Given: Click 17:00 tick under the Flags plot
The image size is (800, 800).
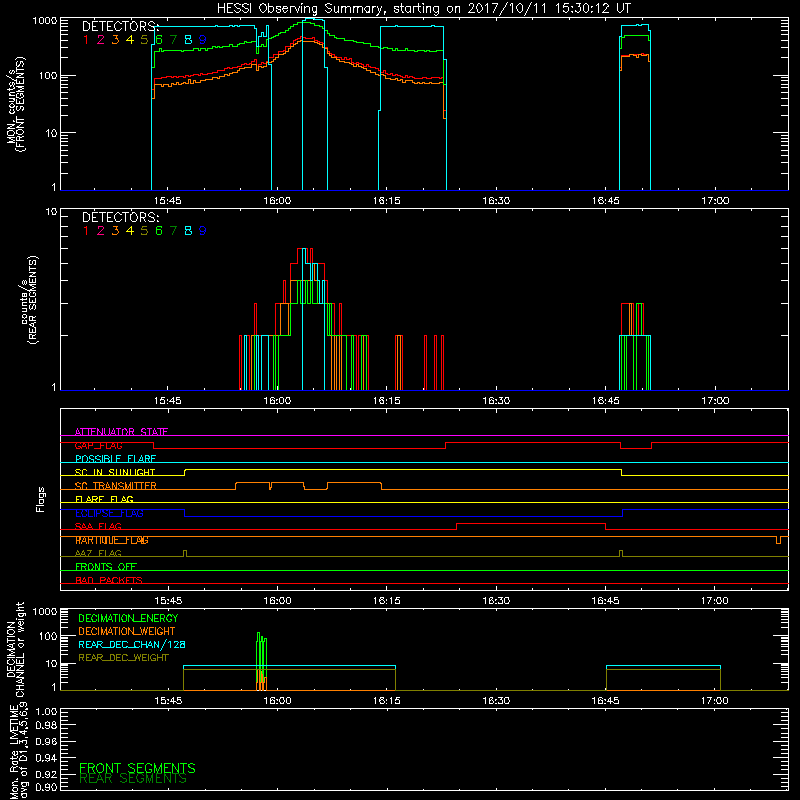Looking at the screenshot, I should click(x=715, y=601).
